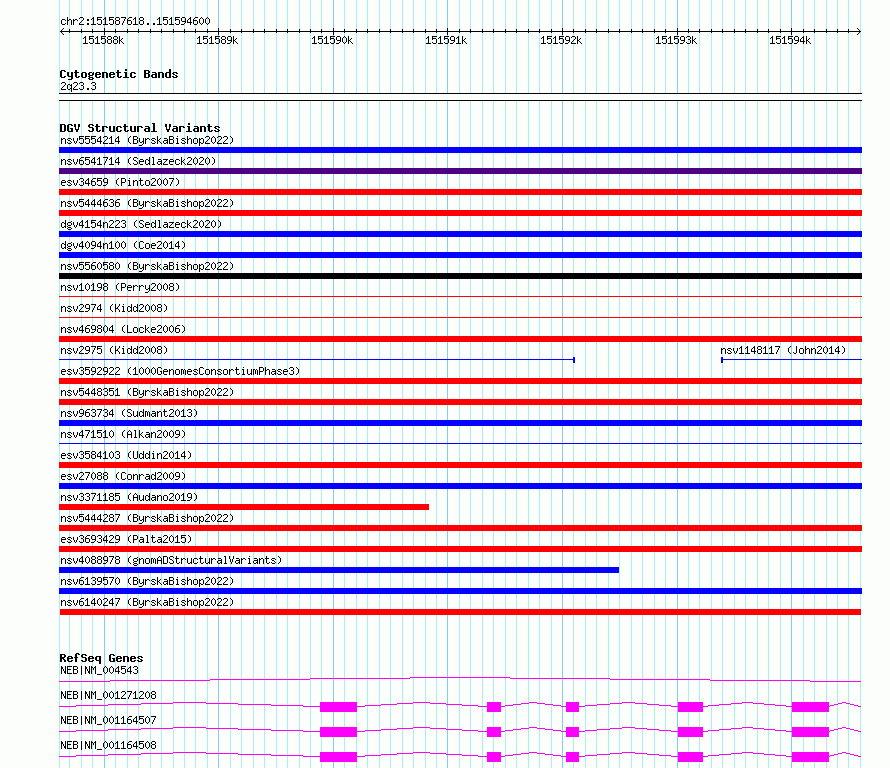890x768 pixels.
Task: Click the nsv10198 (Perry2008) label
Action: (120, 287)
